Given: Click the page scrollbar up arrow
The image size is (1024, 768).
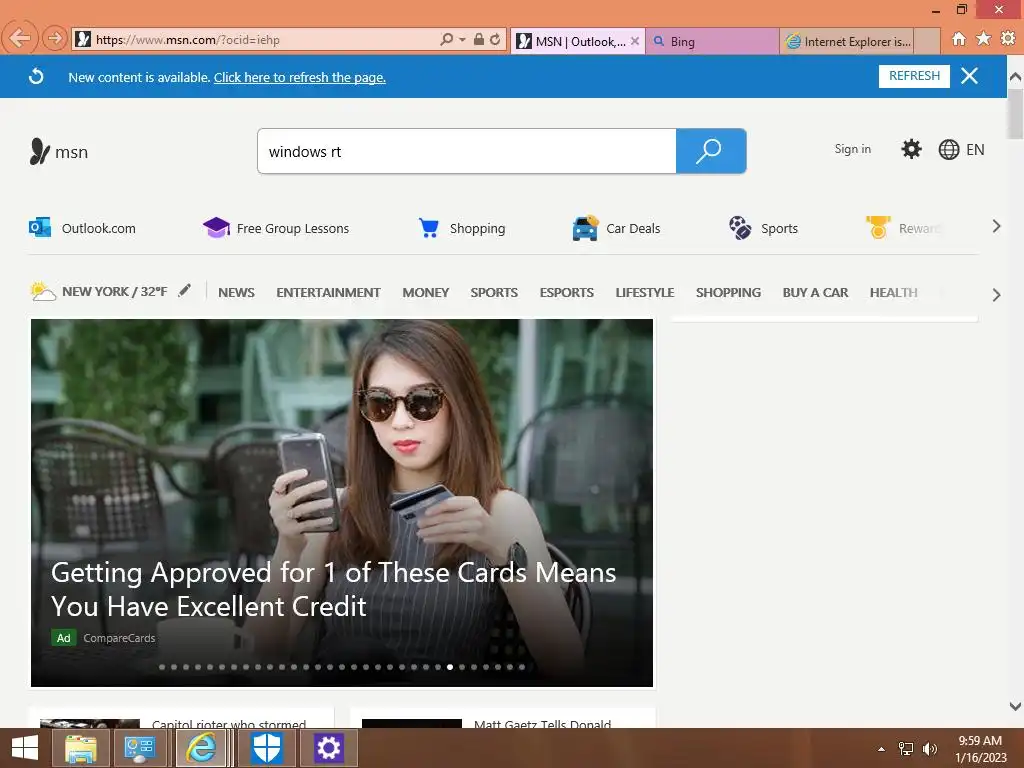Looking at the screenshot, I should (x=1015, y=77).
